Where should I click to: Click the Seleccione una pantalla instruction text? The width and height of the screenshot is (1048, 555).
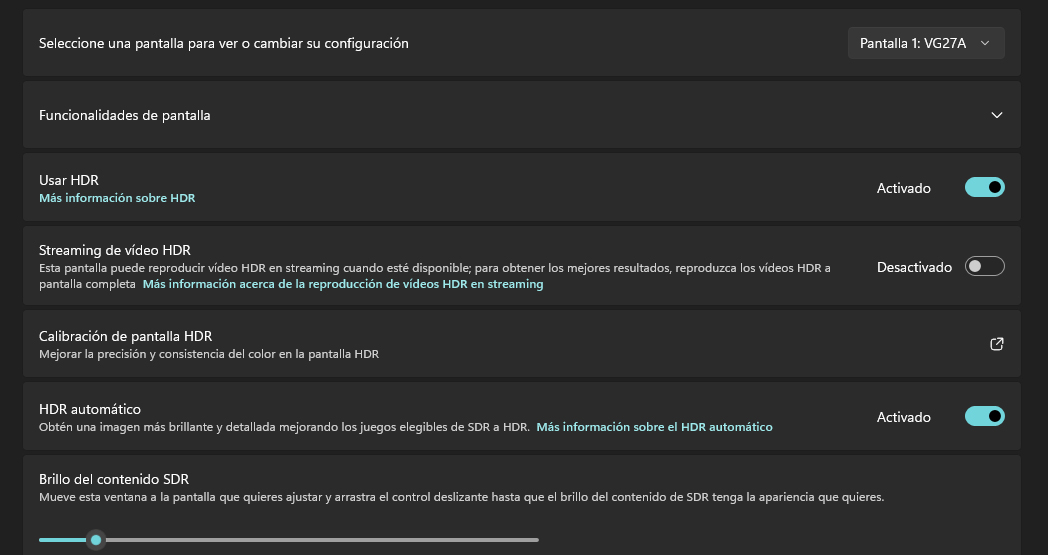tap(224, 43)
